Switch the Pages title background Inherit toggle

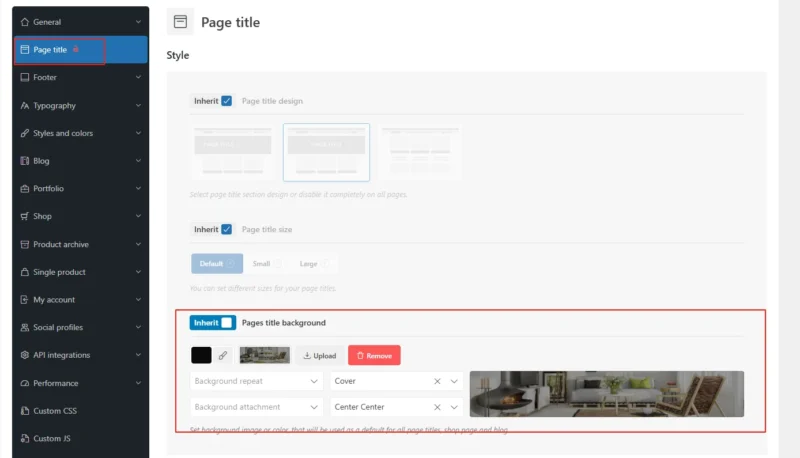point(227,323)
